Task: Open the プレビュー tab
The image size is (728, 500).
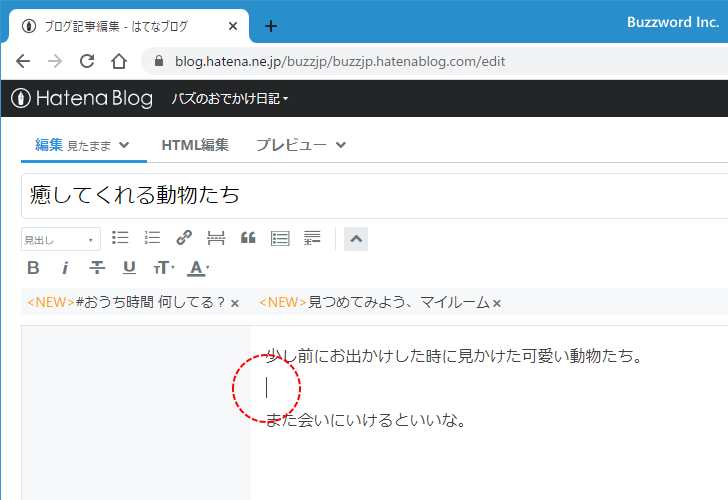Action: (x=291, y=145)
